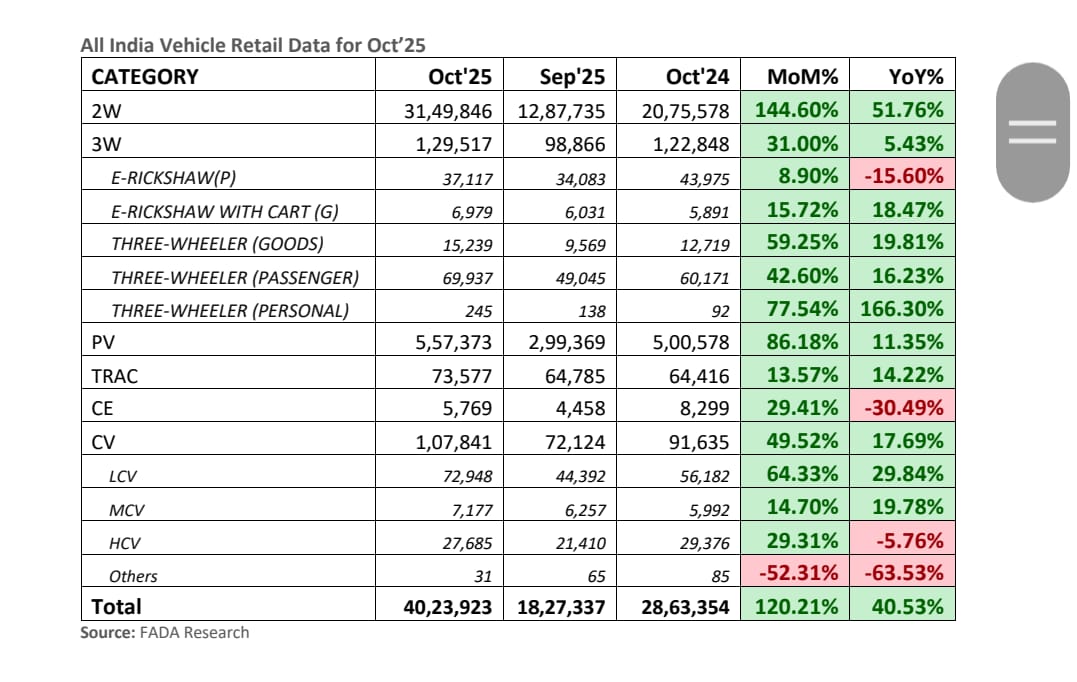Click the green 144.60% MoM cell

pos(797,111)
